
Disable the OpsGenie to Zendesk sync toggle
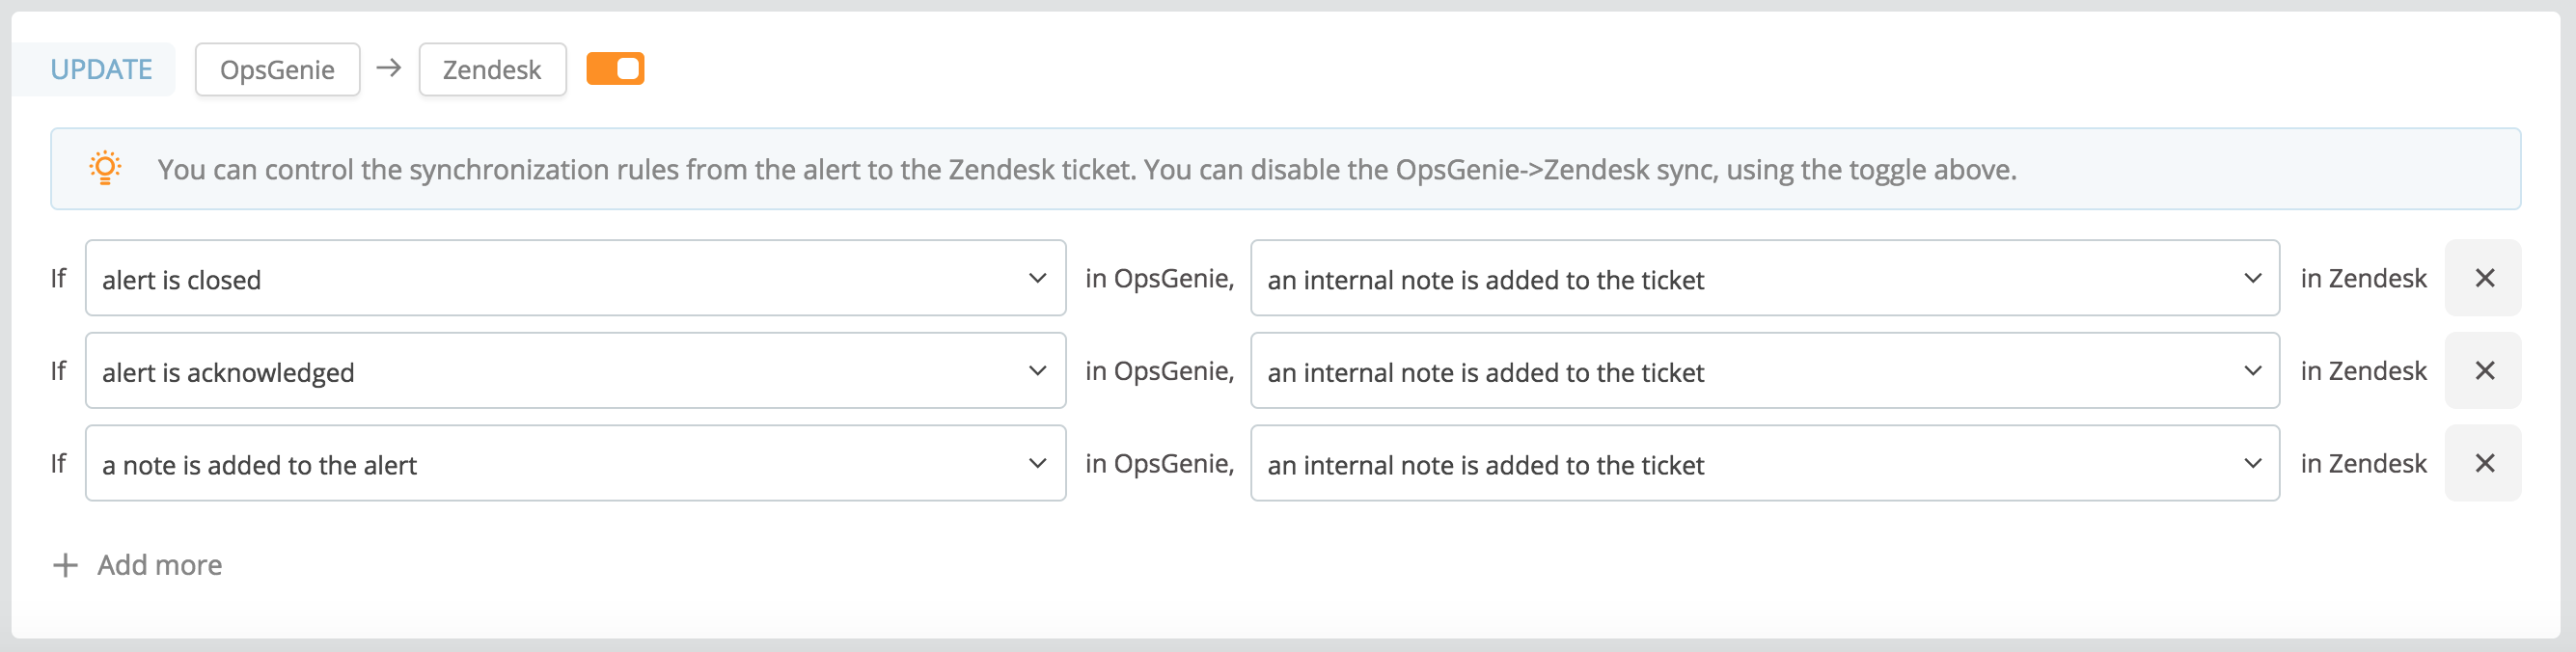(616, 68)
